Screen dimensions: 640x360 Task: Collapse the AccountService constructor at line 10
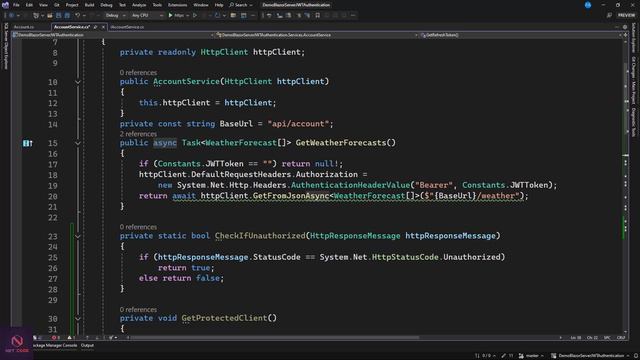pos(78,82)
